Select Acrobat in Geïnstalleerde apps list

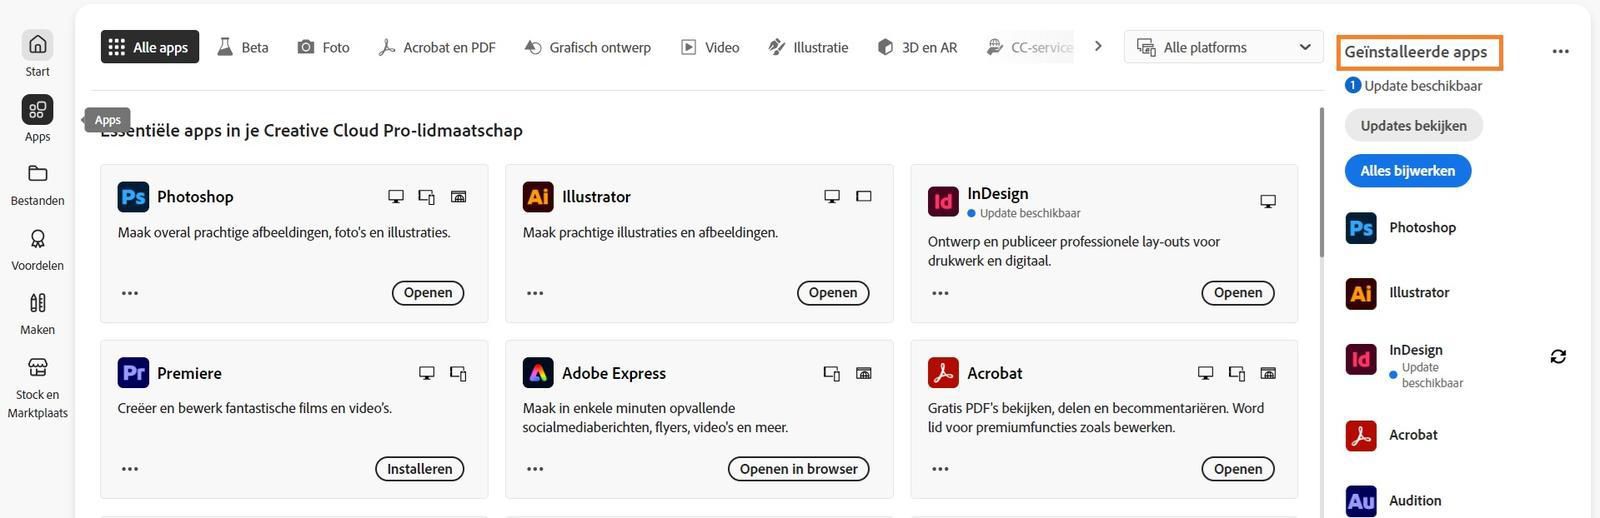coord(1393,435)
